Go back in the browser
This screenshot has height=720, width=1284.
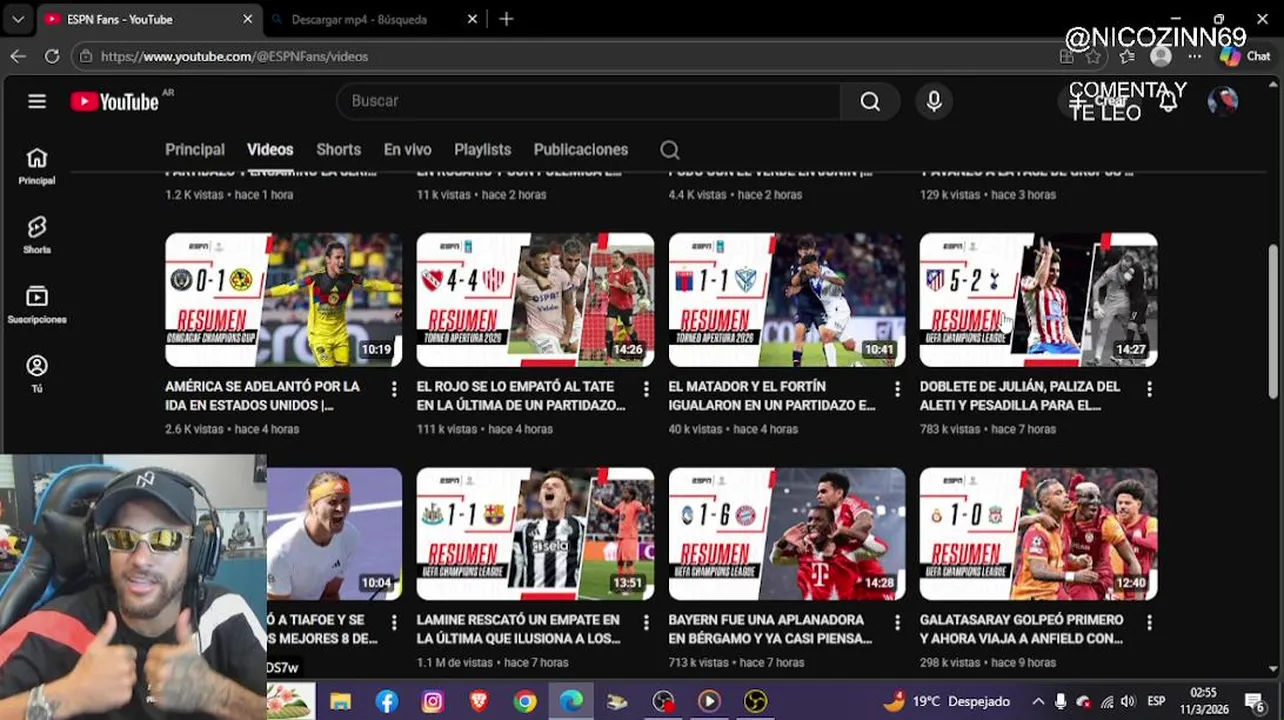[18, 56]
